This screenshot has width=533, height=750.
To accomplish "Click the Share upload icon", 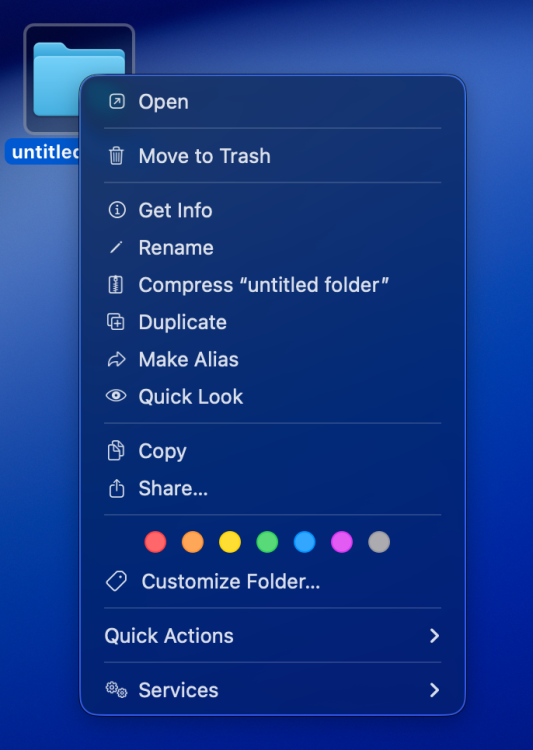I will pyautogui.click(x=116, y=489).
